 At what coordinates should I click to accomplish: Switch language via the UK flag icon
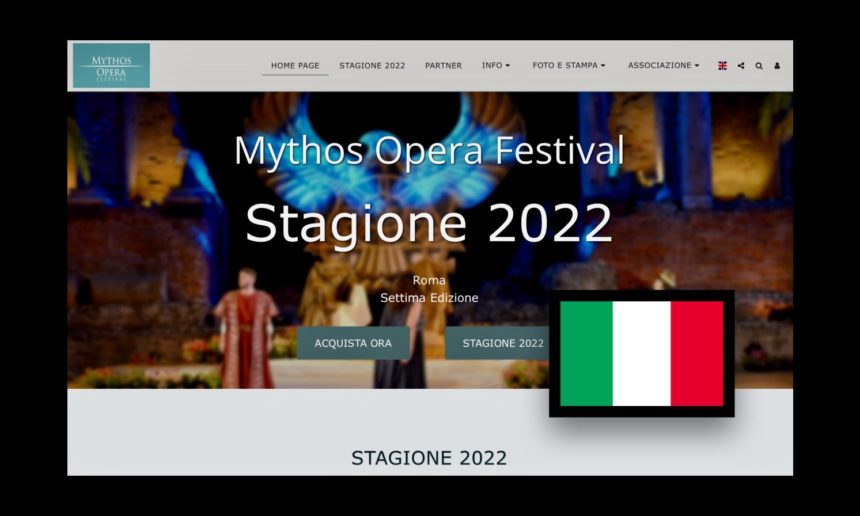[x=722, y=66]
